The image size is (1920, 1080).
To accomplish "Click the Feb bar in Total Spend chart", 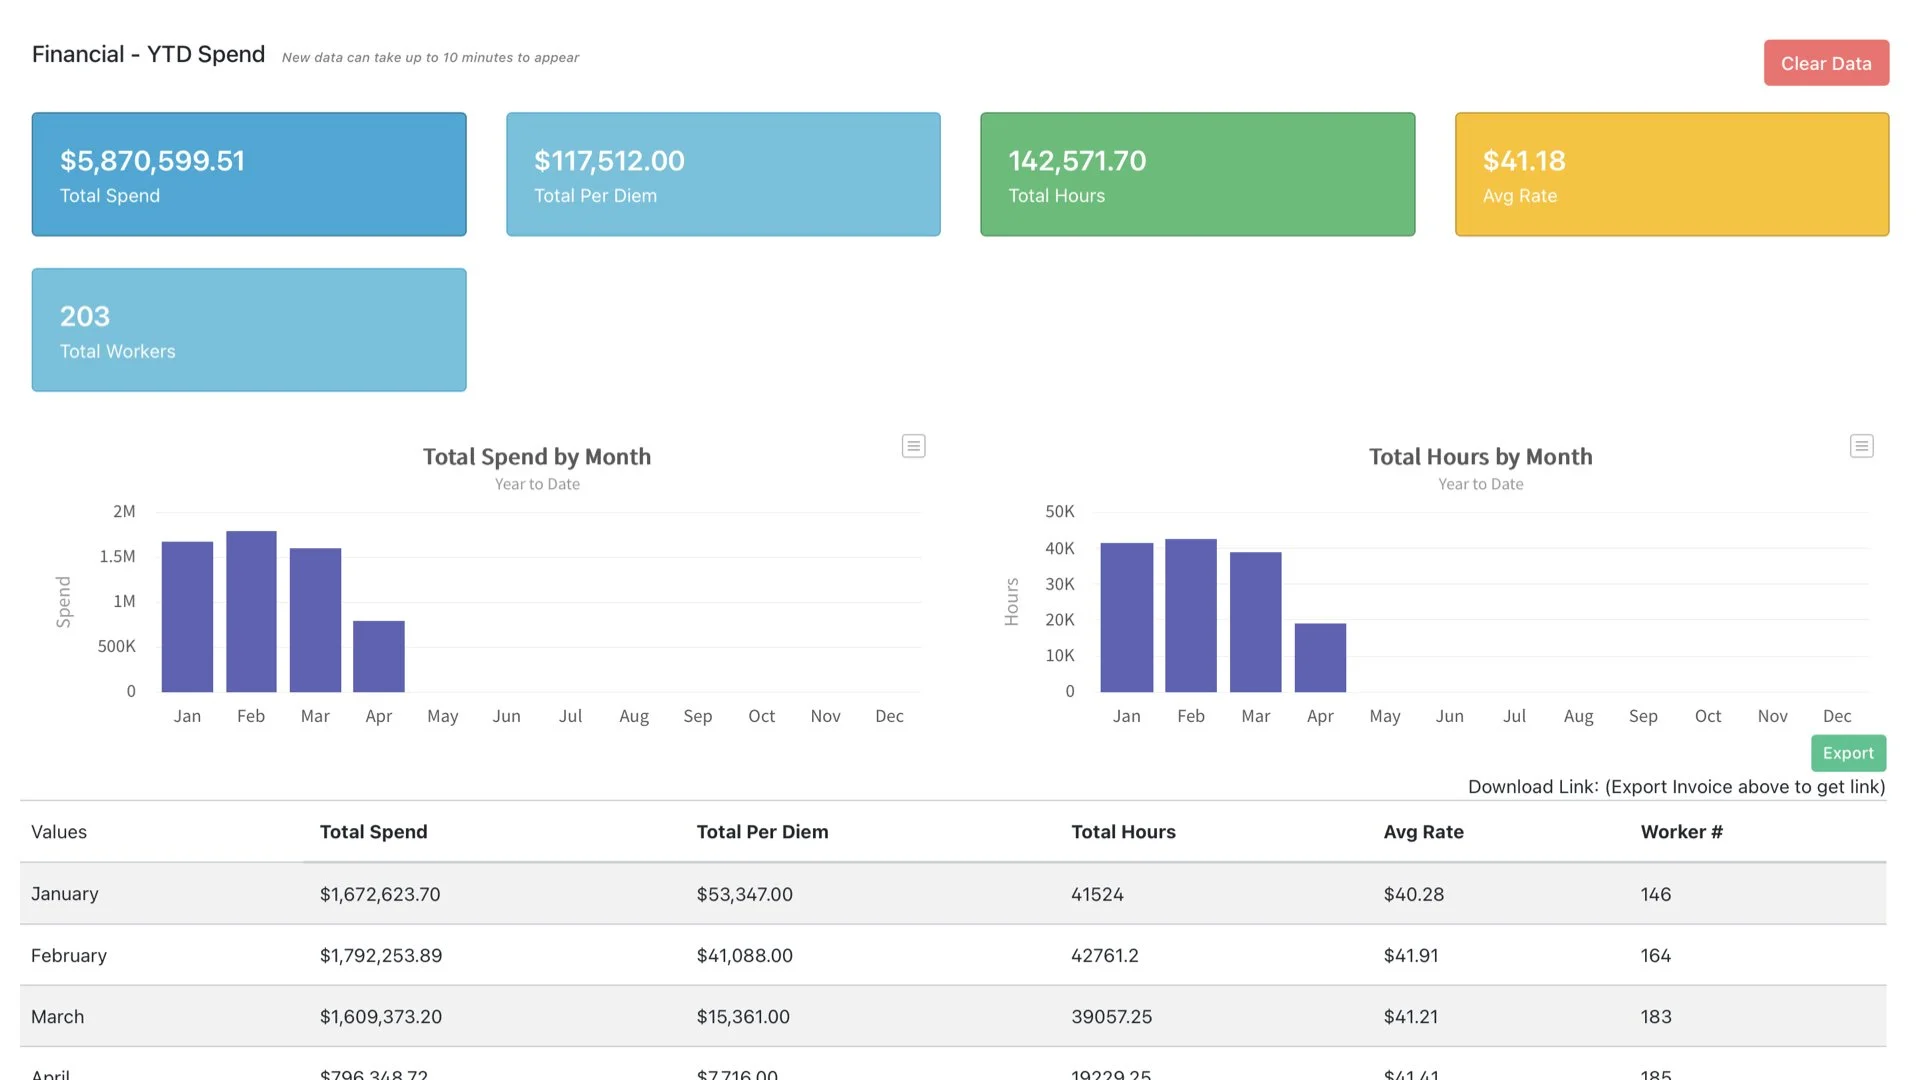I will tap(251, 610).
